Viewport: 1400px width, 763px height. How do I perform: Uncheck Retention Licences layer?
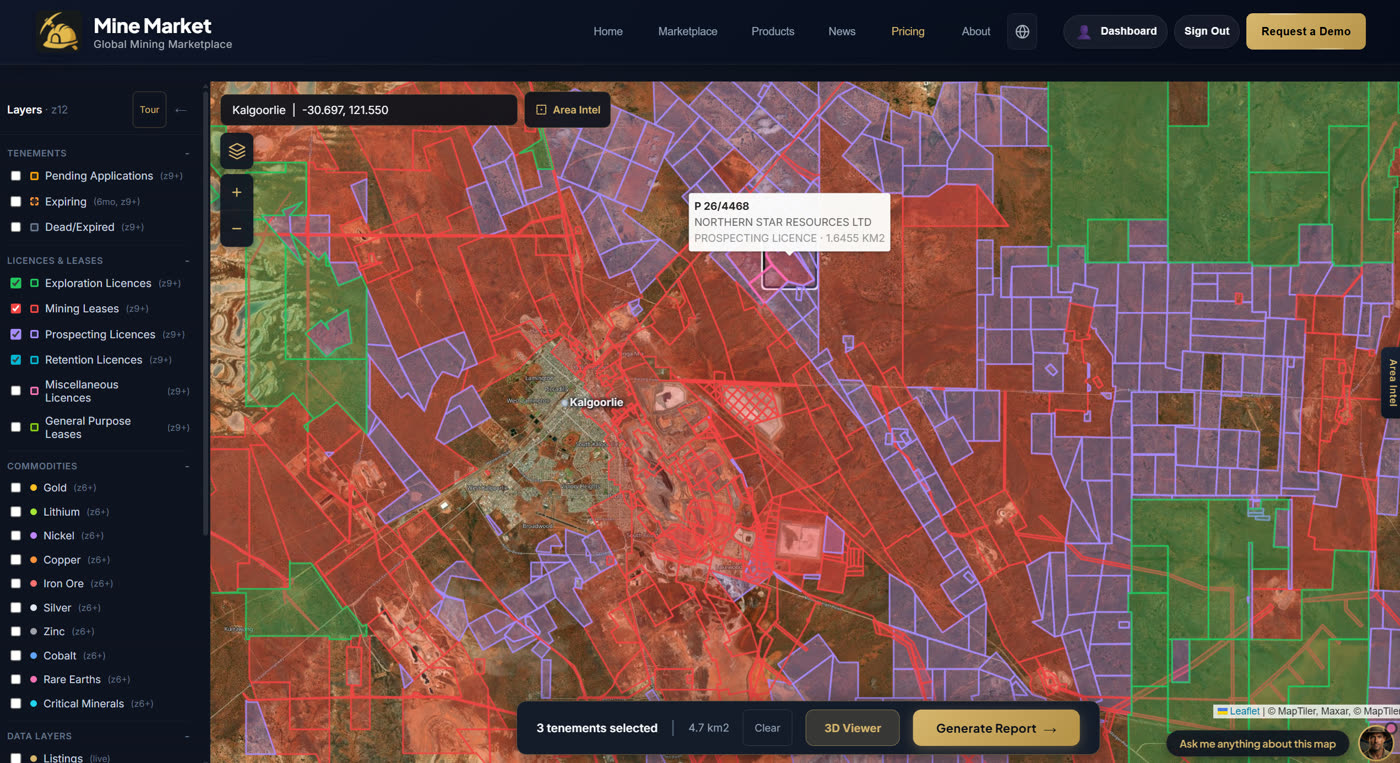pos(16,360)
